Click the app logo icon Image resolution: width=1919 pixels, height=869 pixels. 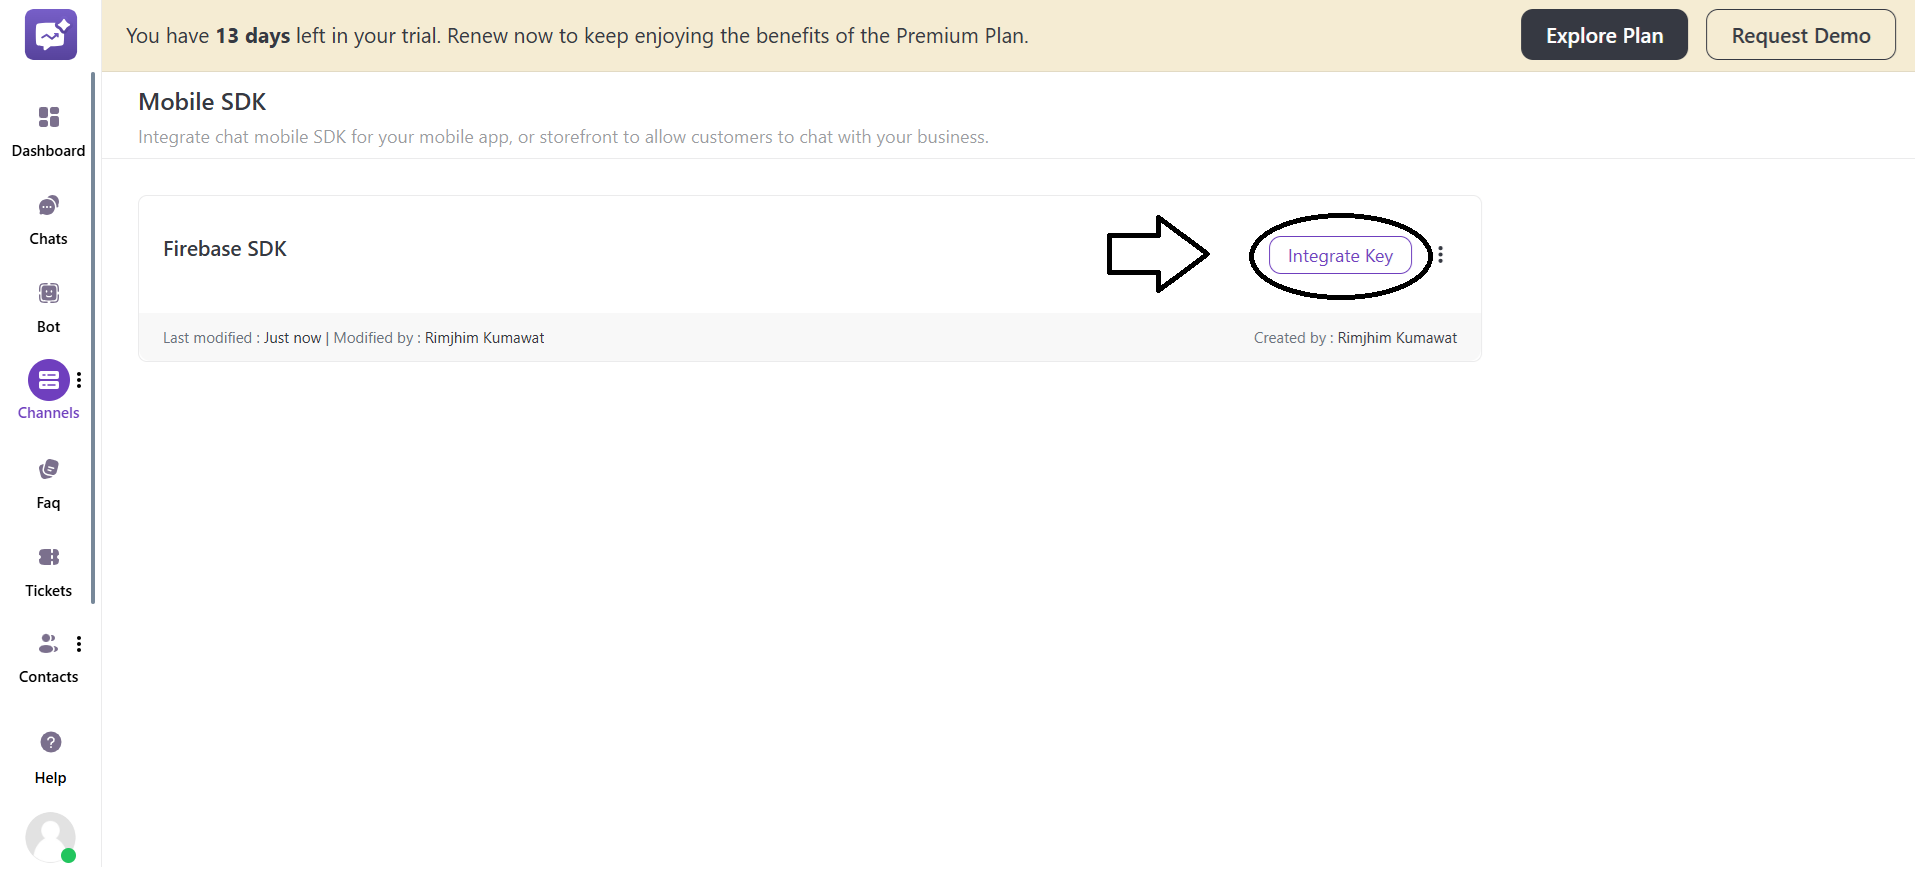[51, 35]
